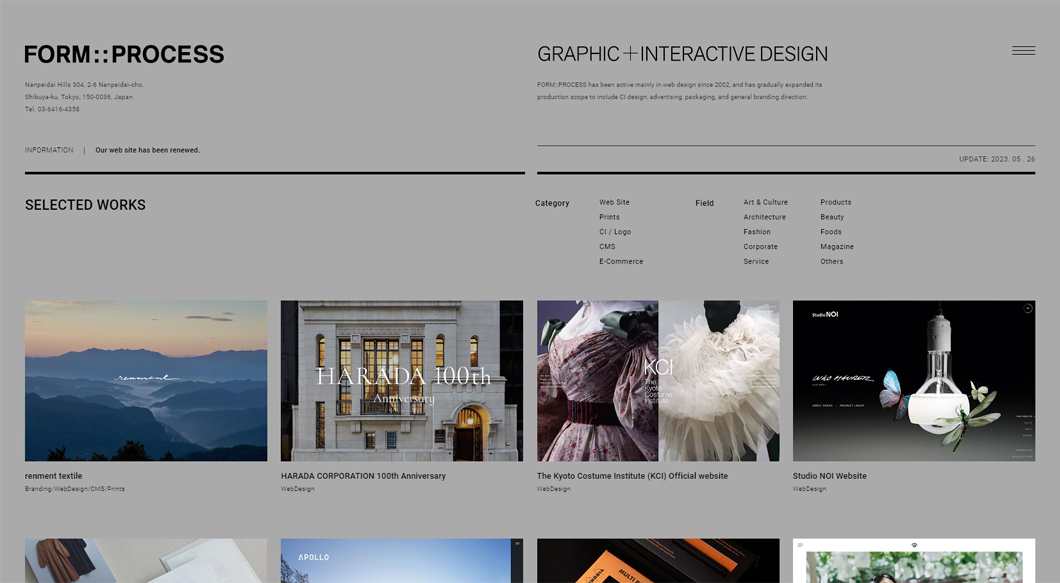Choose the Corporate field filter
Image resolution: width=1060 pixels, height=583 pixels.
coord(760,247)
